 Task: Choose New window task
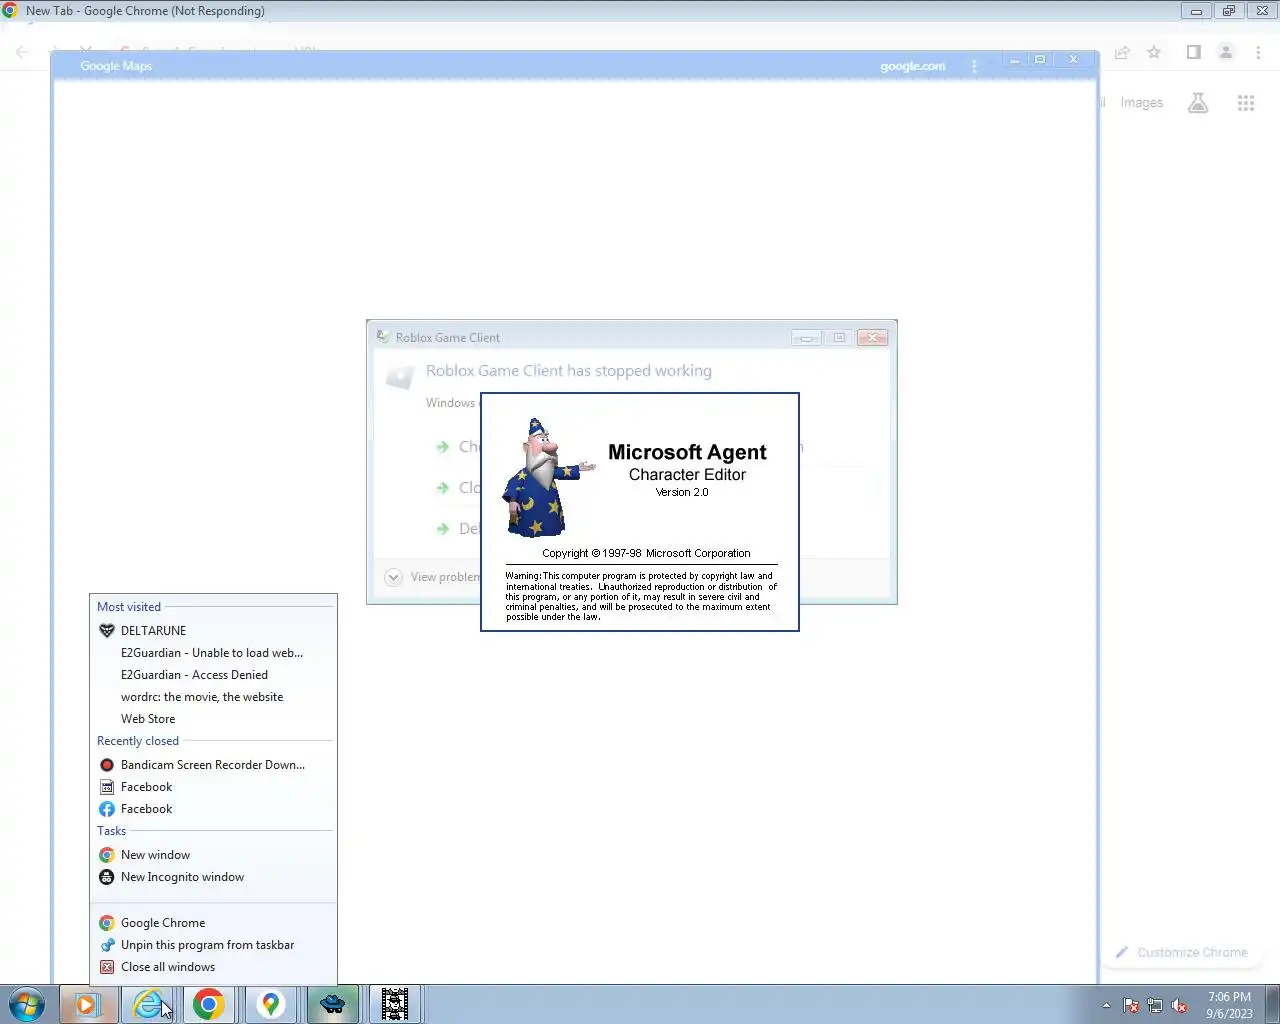point(213,855)
